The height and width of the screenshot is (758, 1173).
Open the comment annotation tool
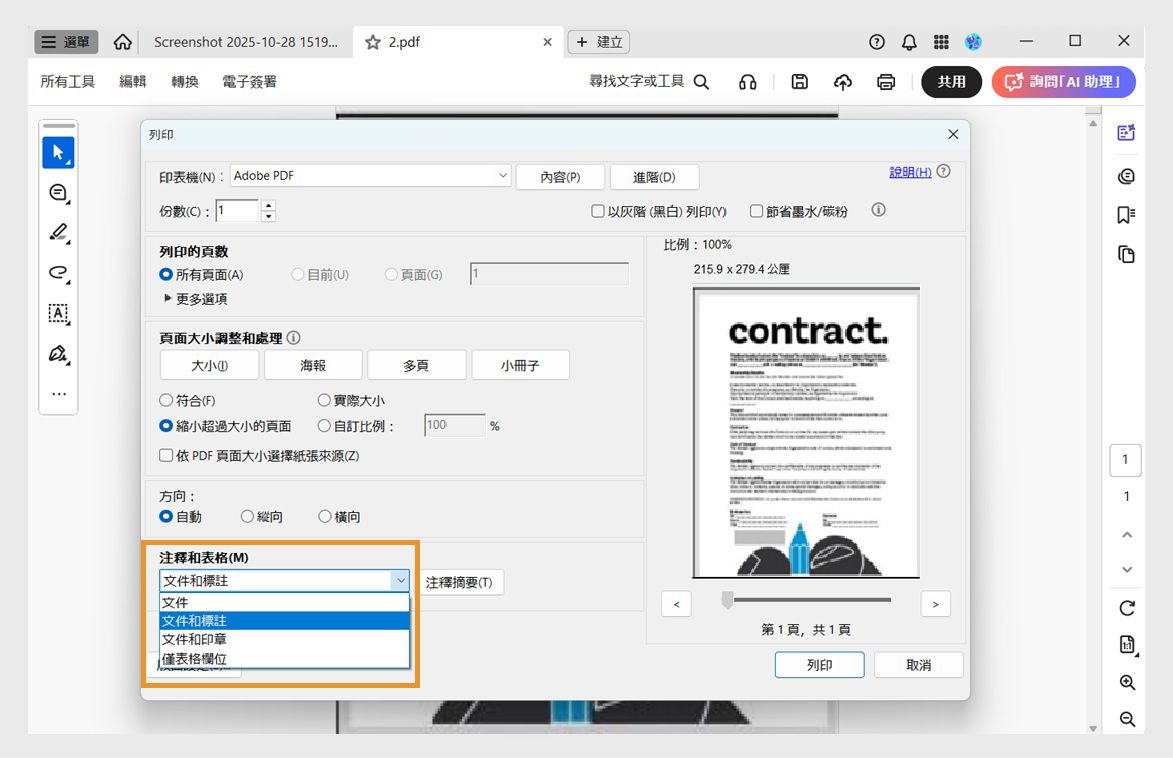(x=57, y=192)
